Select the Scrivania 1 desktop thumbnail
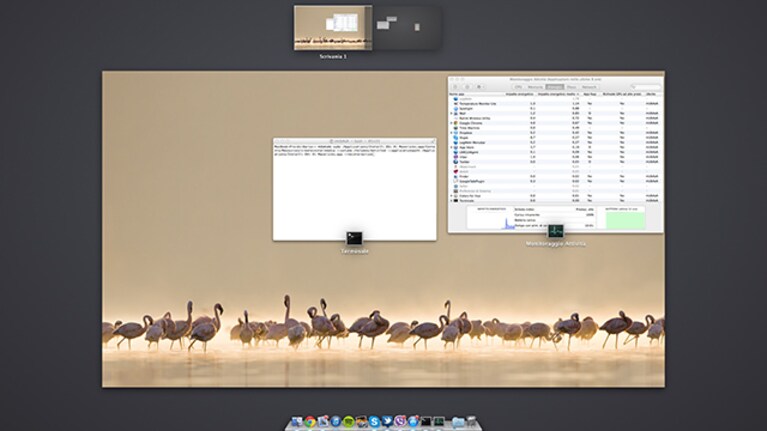Screen dimensions: 767x431 click(x=333, y=27)
